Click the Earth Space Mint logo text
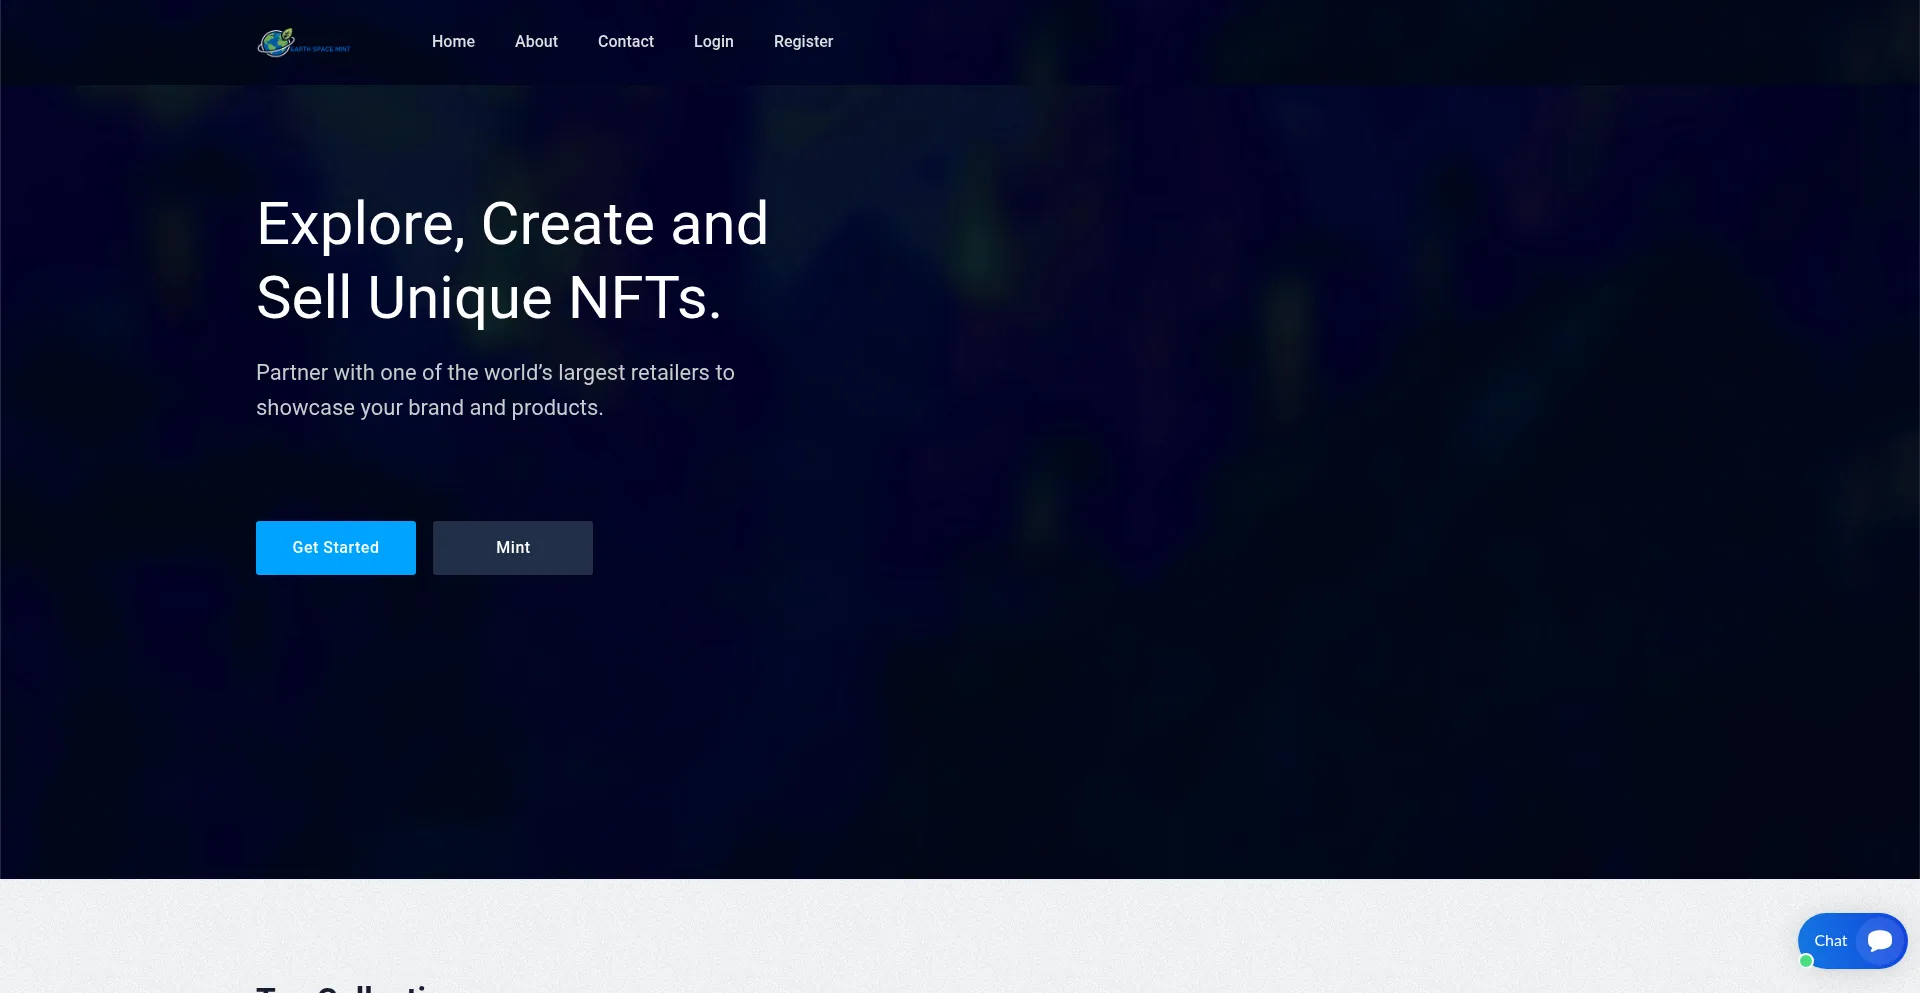 coord(322,49)
